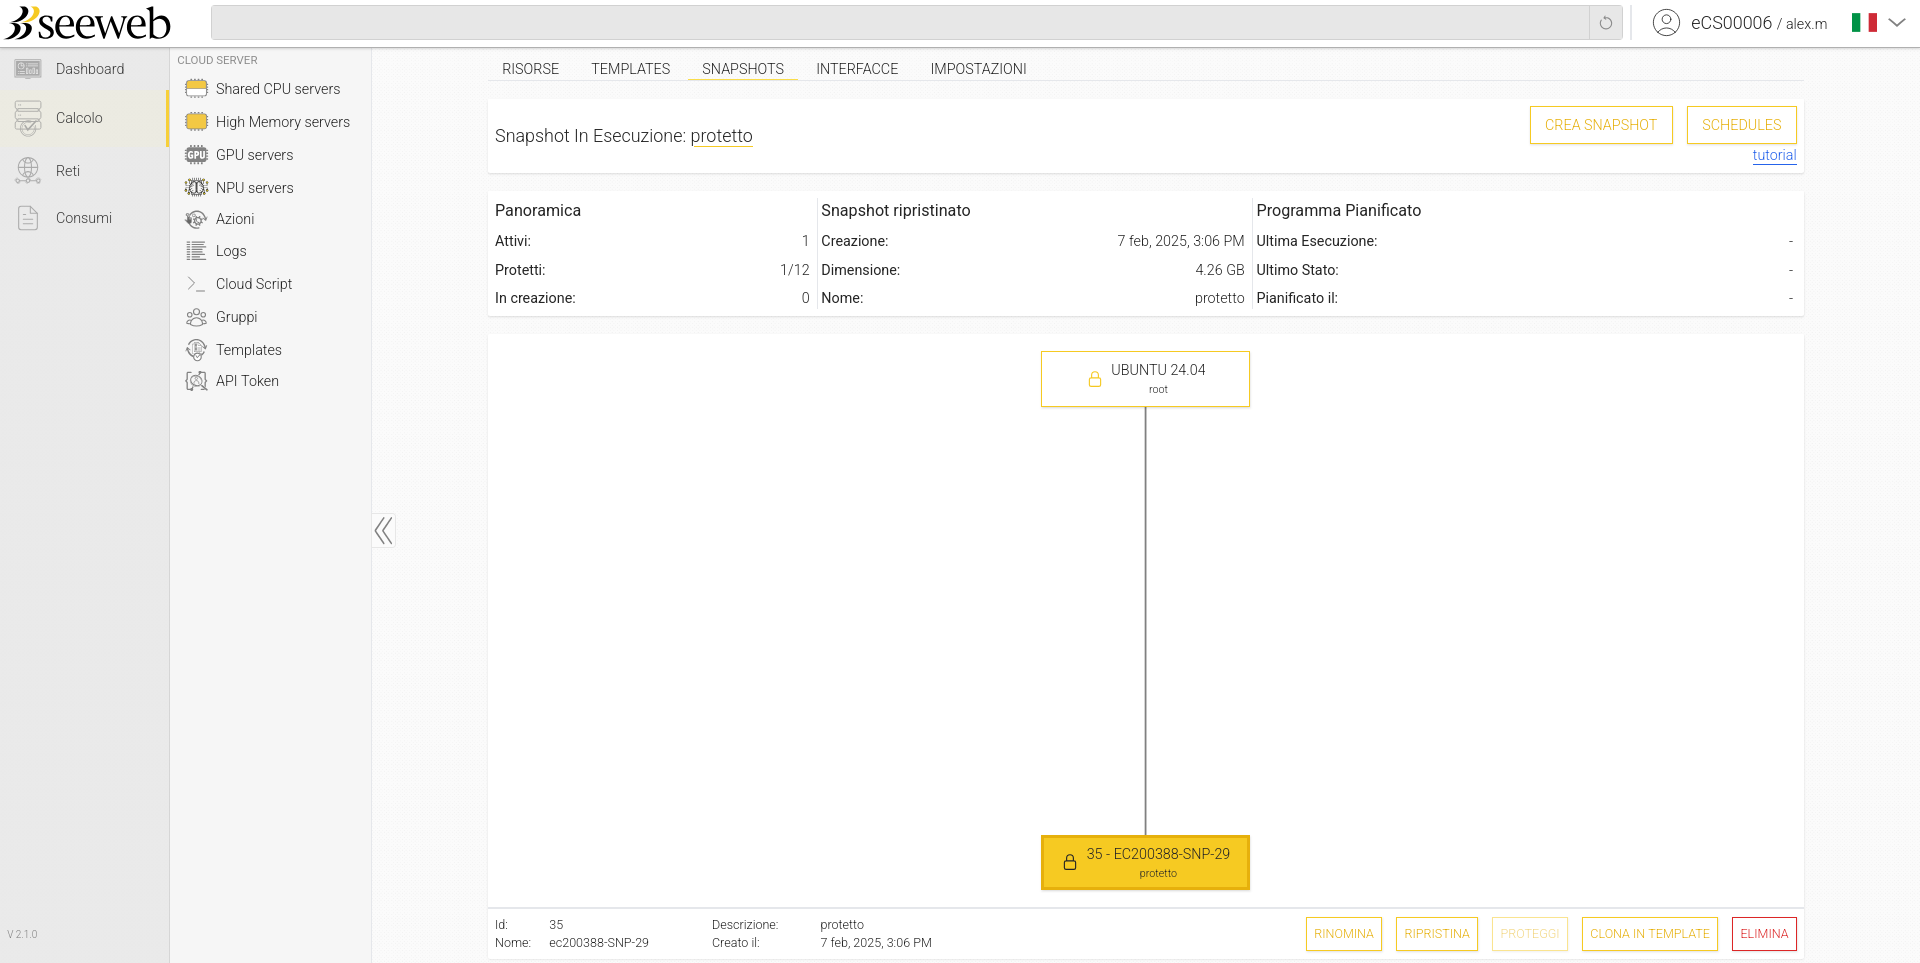This screenshot has height=963, width=1920.
Task: Open the Consumi section
Action: (84, 218)
